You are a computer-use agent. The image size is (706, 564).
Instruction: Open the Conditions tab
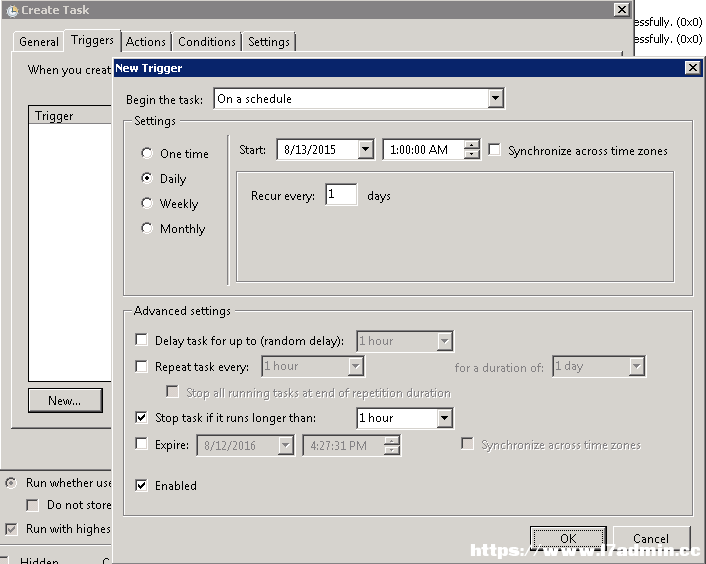[x=207, y=42]
